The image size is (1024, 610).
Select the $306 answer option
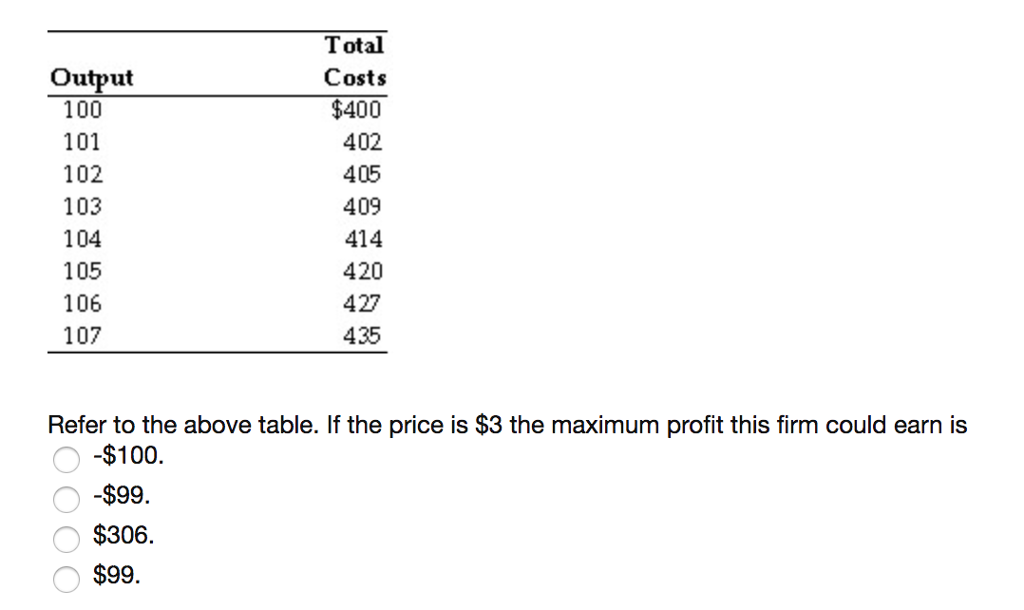[67, 539]
